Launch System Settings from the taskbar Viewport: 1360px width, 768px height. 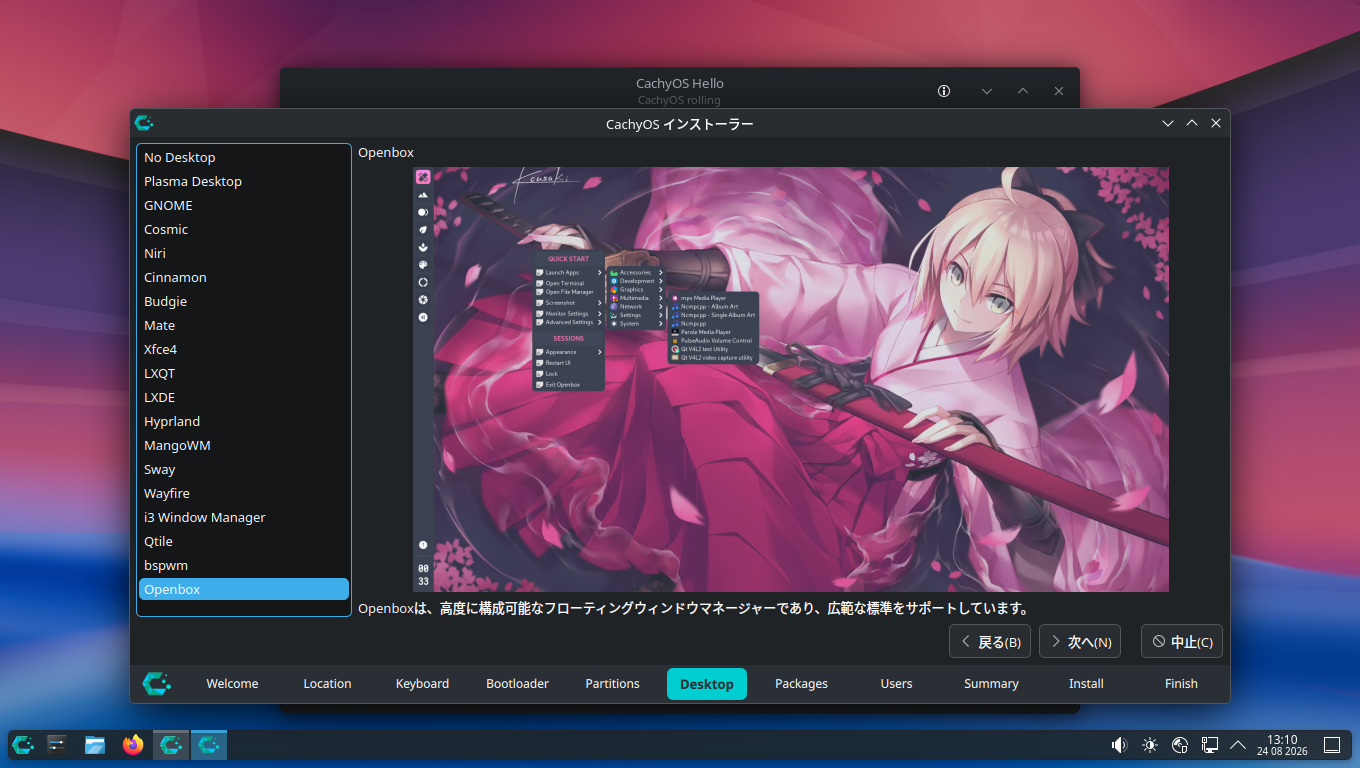pos(57,744)
